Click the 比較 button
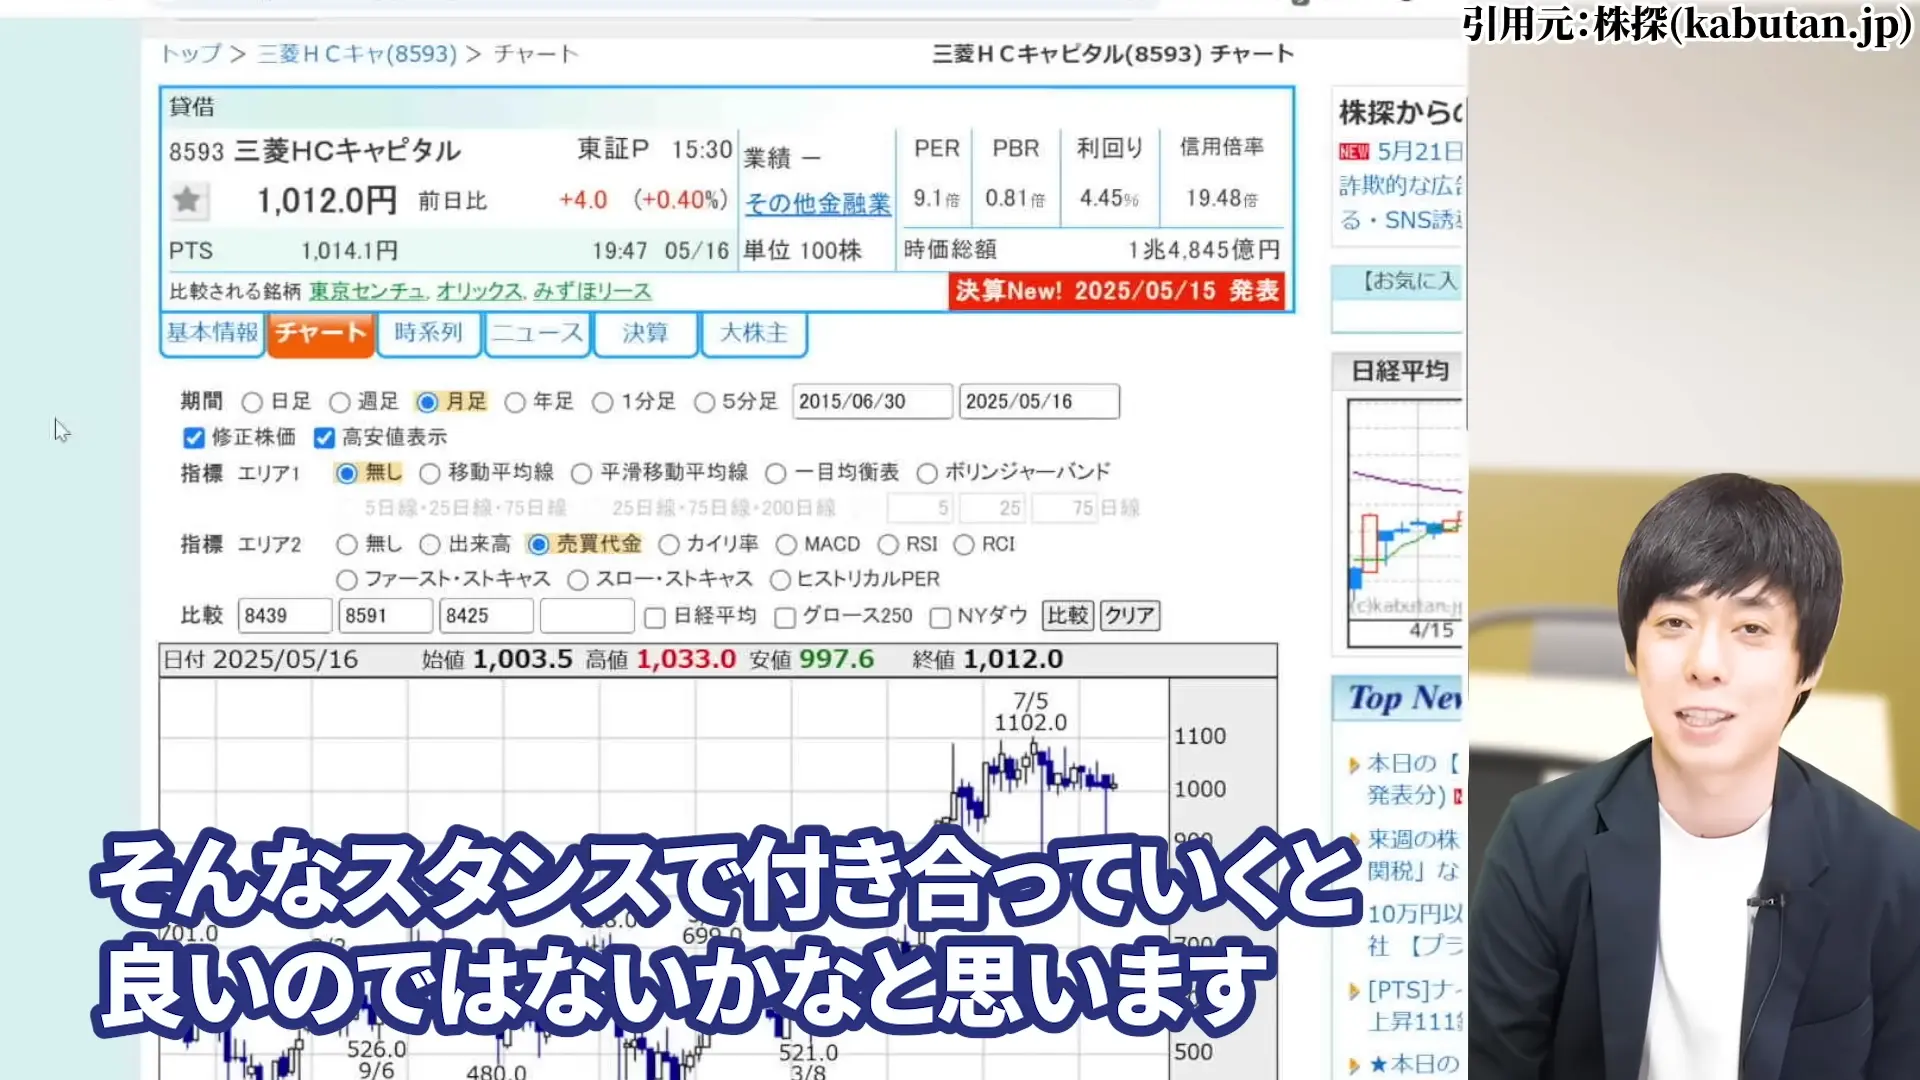This screenshot has width=1920, height=1080. (1068, 616)
